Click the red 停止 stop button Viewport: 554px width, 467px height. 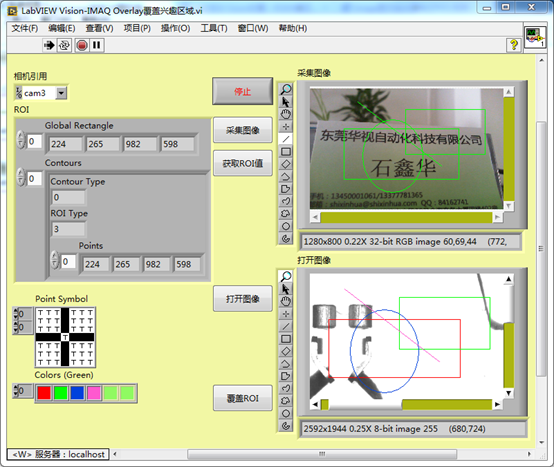(x=243, y=91)
